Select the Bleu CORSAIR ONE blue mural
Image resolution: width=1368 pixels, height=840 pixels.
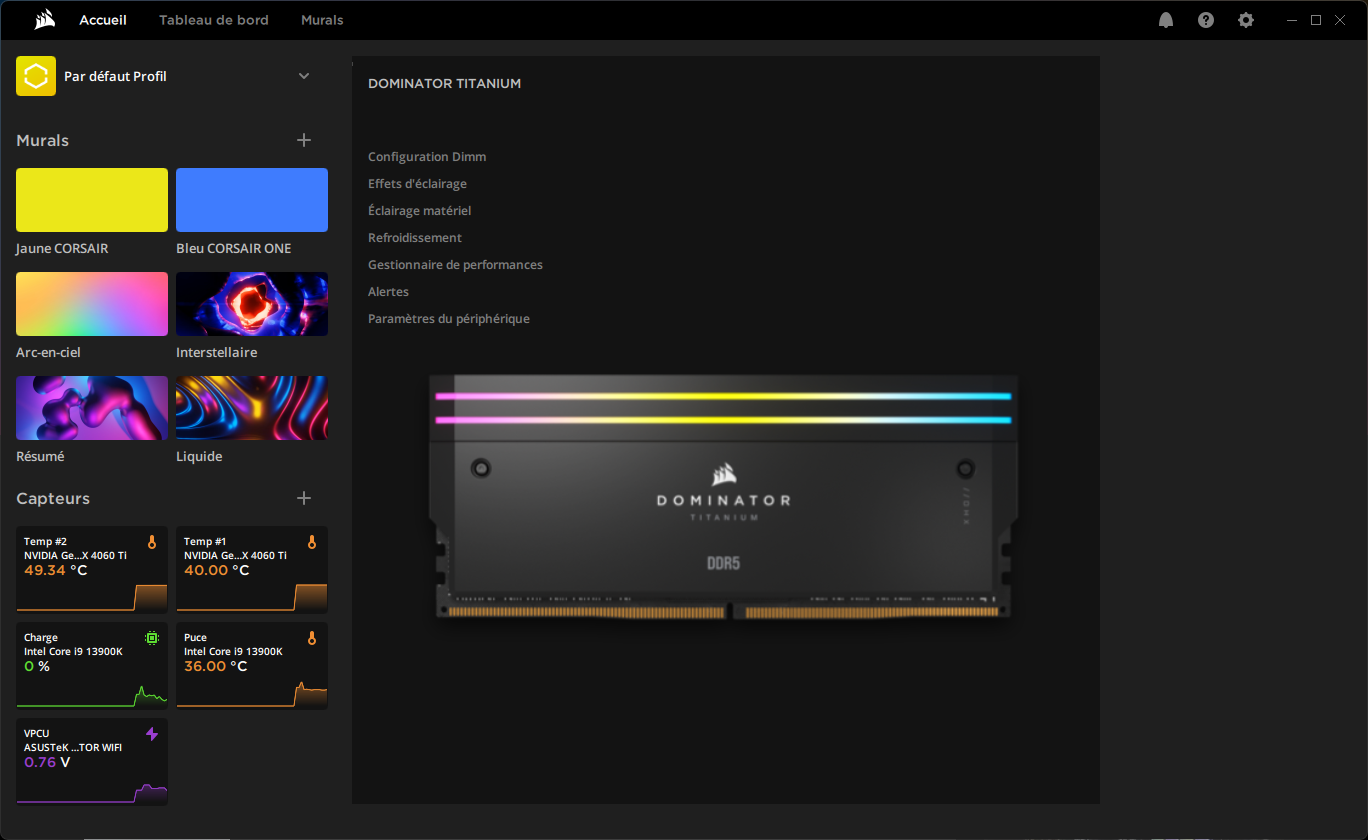[x=252, y=200]
